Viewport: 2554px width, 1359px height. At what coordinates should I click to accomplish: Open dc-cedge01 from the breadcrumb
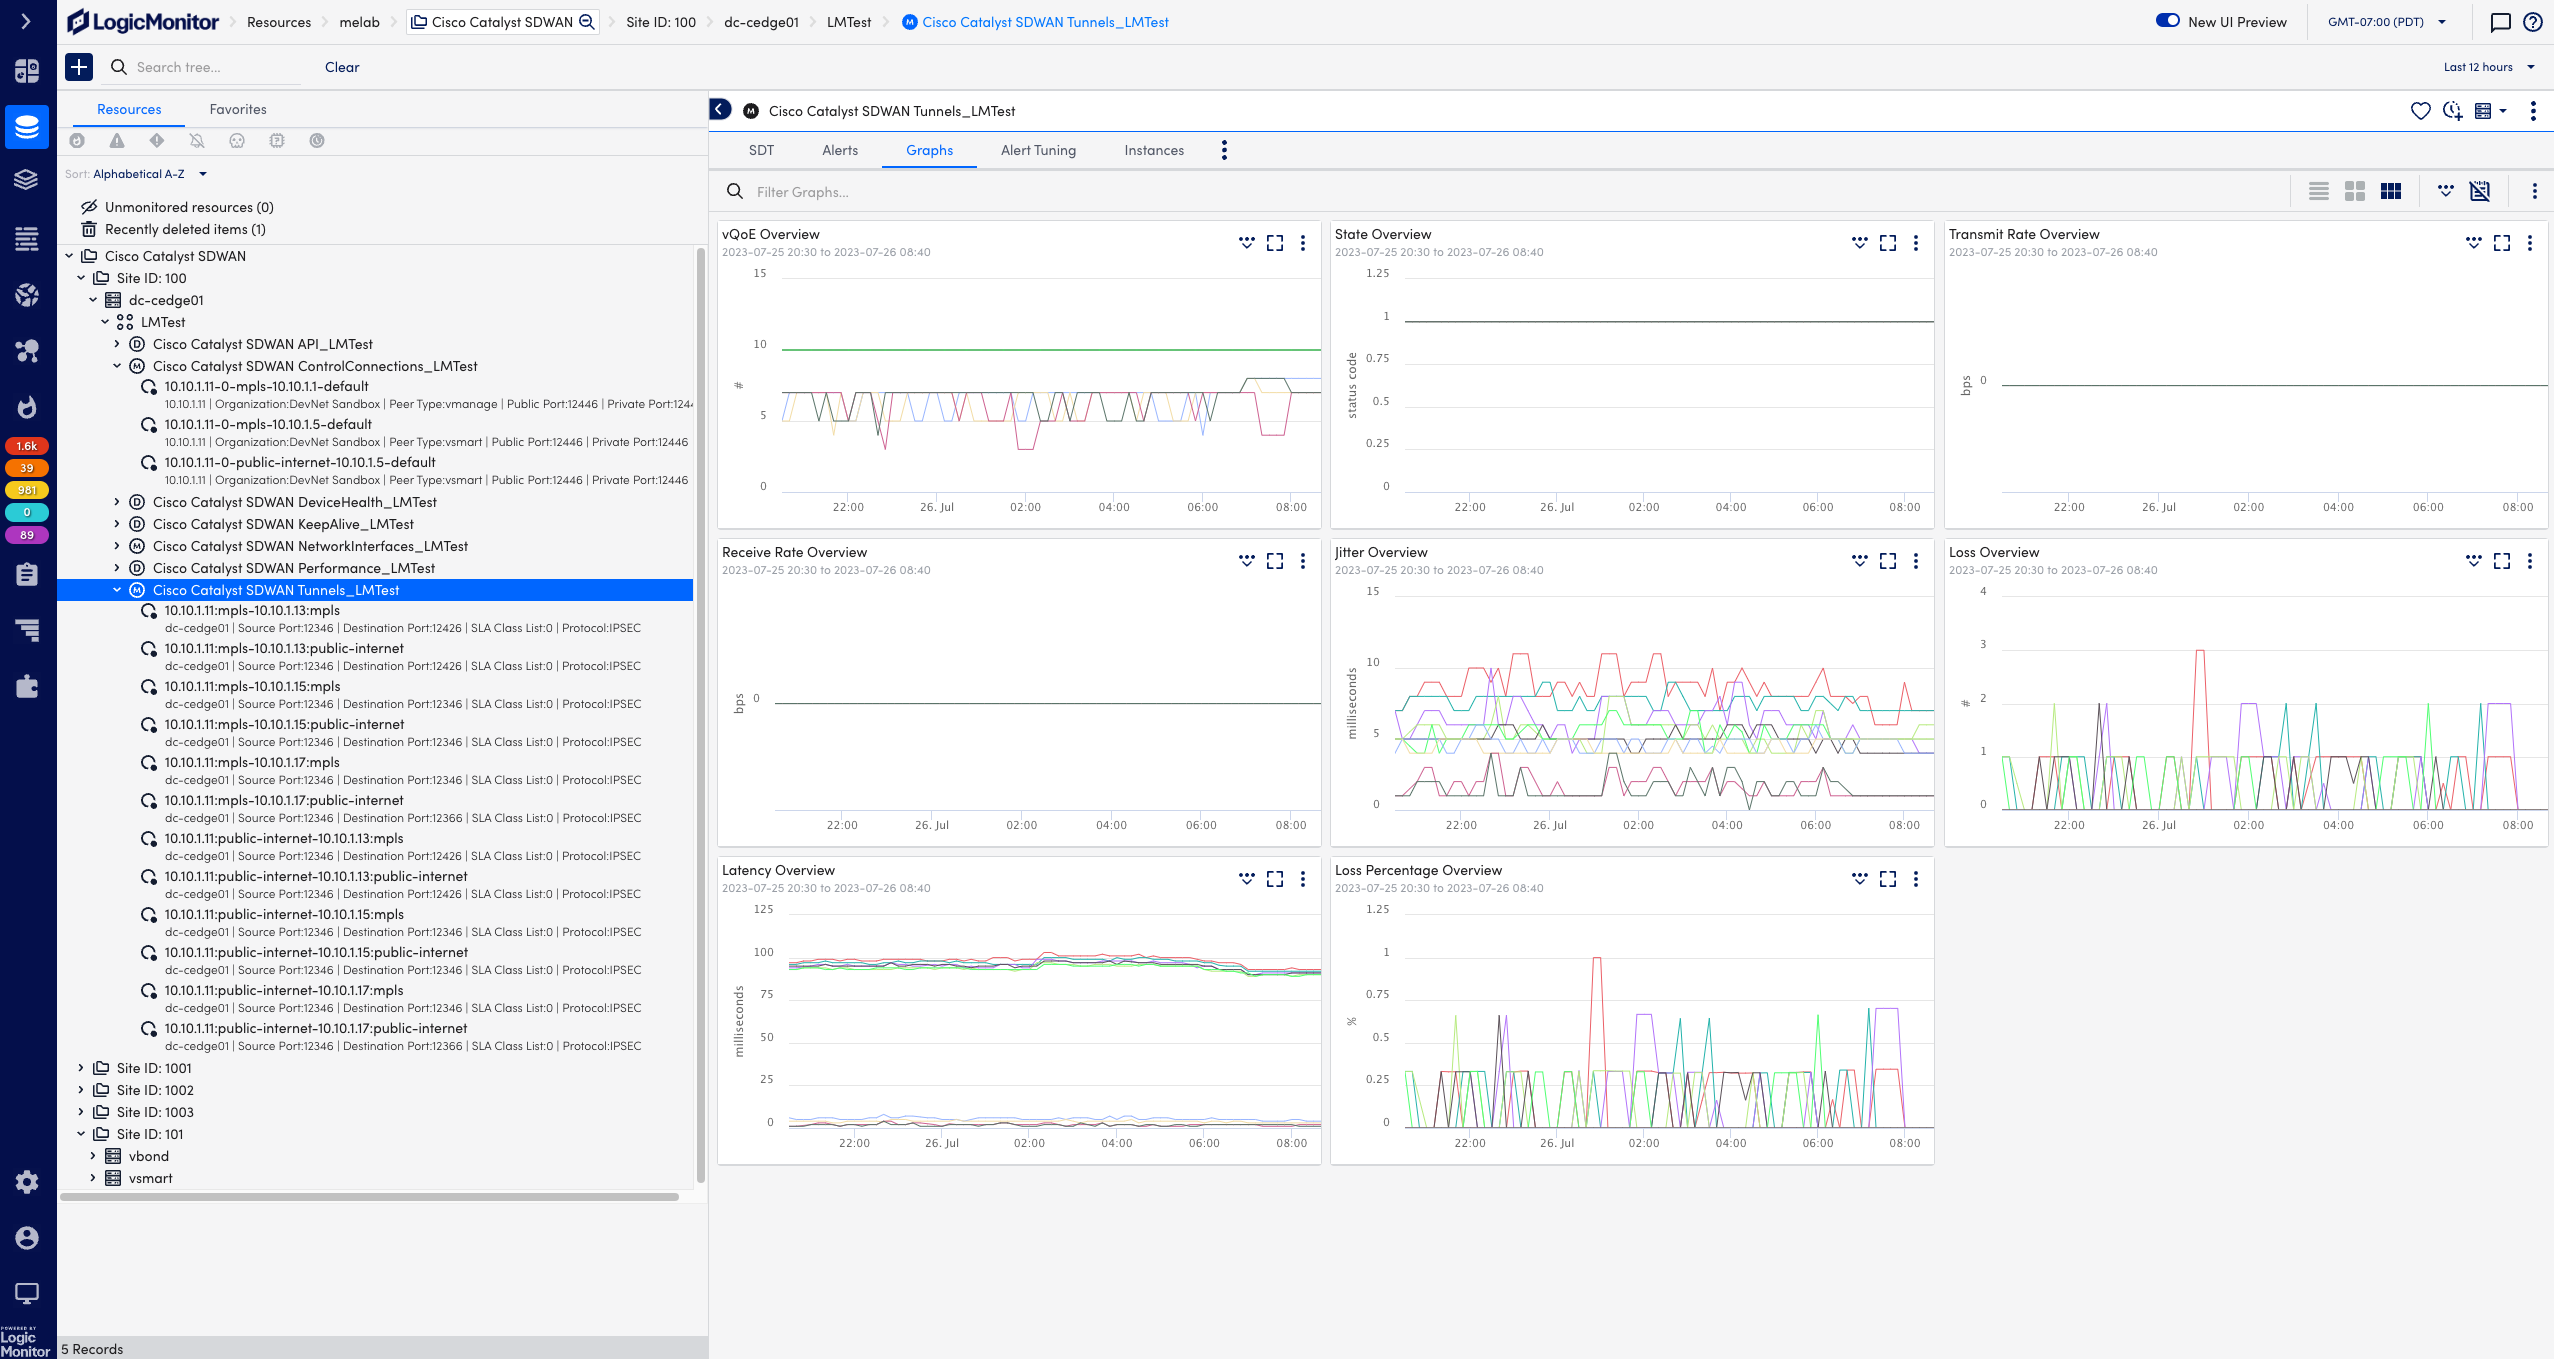click(x=761, y=21)
